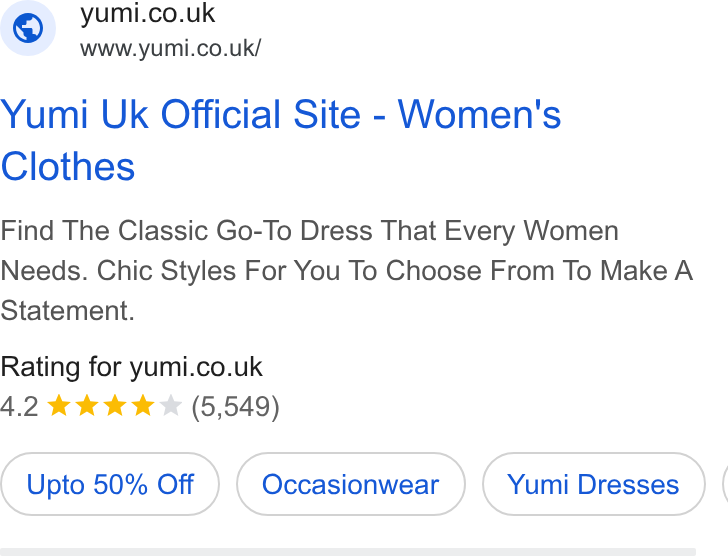The height and width of the screenshot is (556, 728).
Task: Click the second gold rating star
Action: click(87, 406)
